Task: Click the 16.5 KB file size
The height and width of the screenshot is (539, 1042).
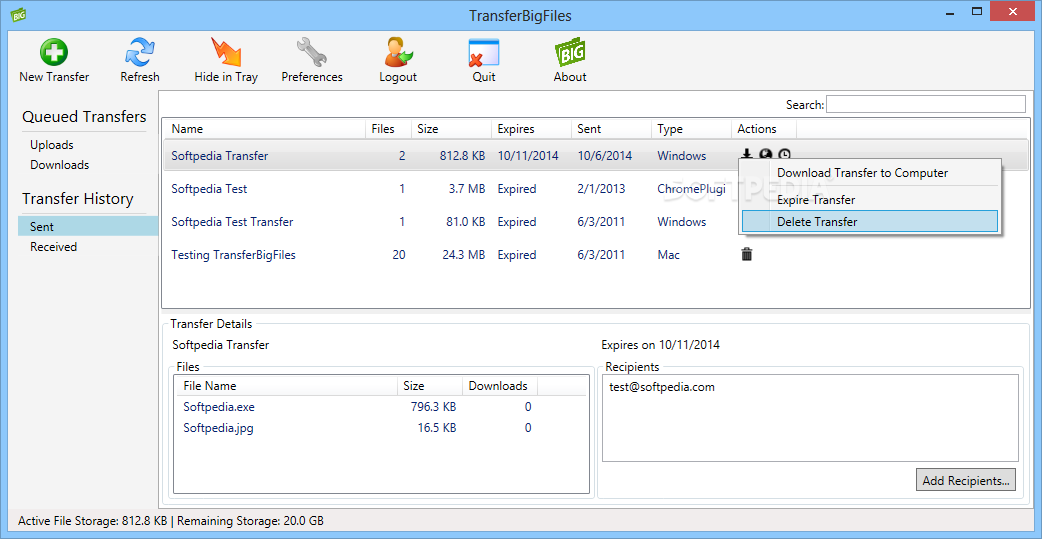Action: [439, 428]
